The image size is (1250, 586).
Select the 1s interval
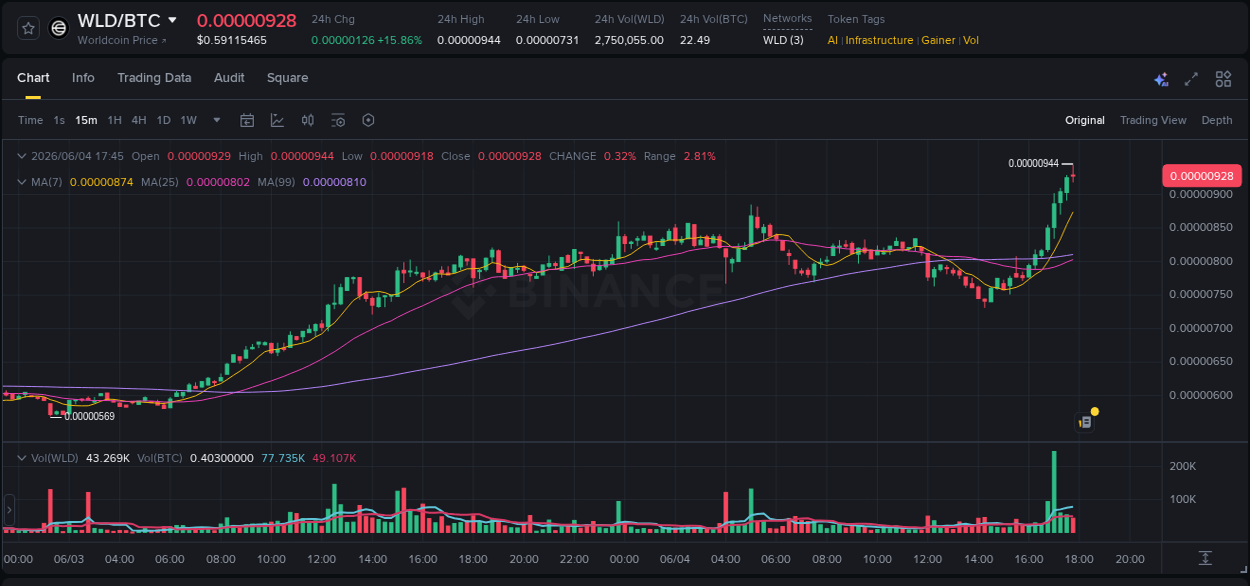point(59,120)
